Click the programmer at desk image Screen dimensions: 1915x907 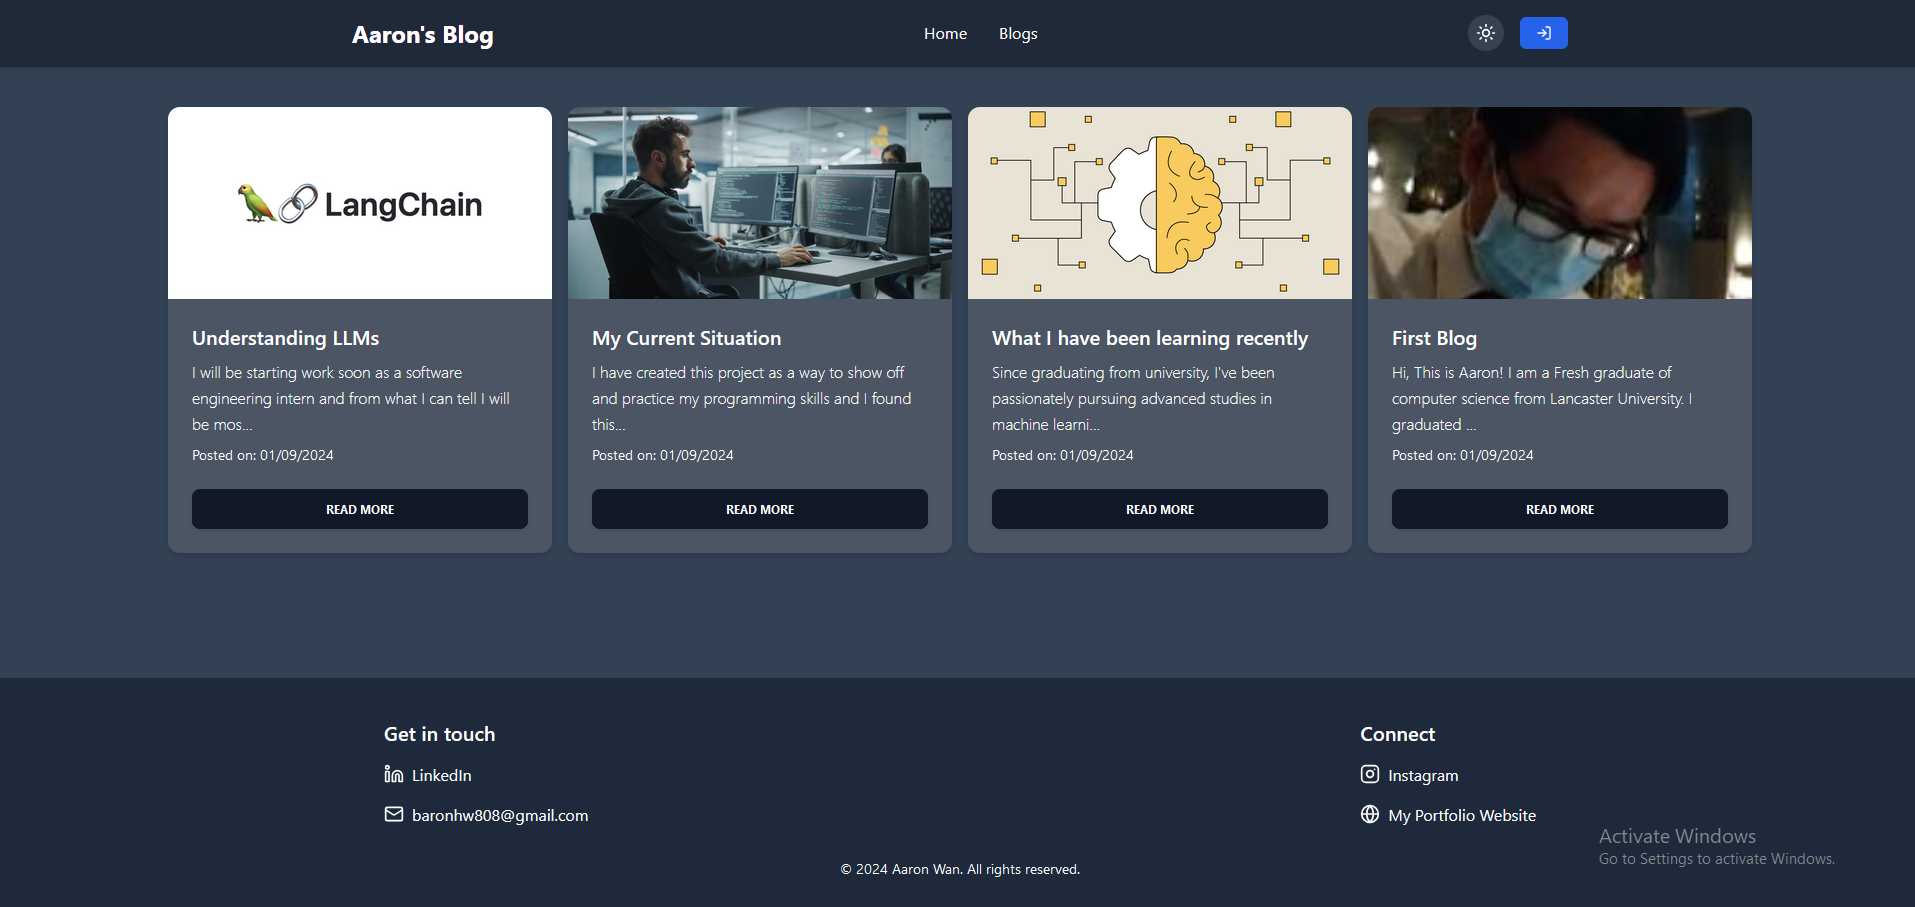(x=760, y=203)
